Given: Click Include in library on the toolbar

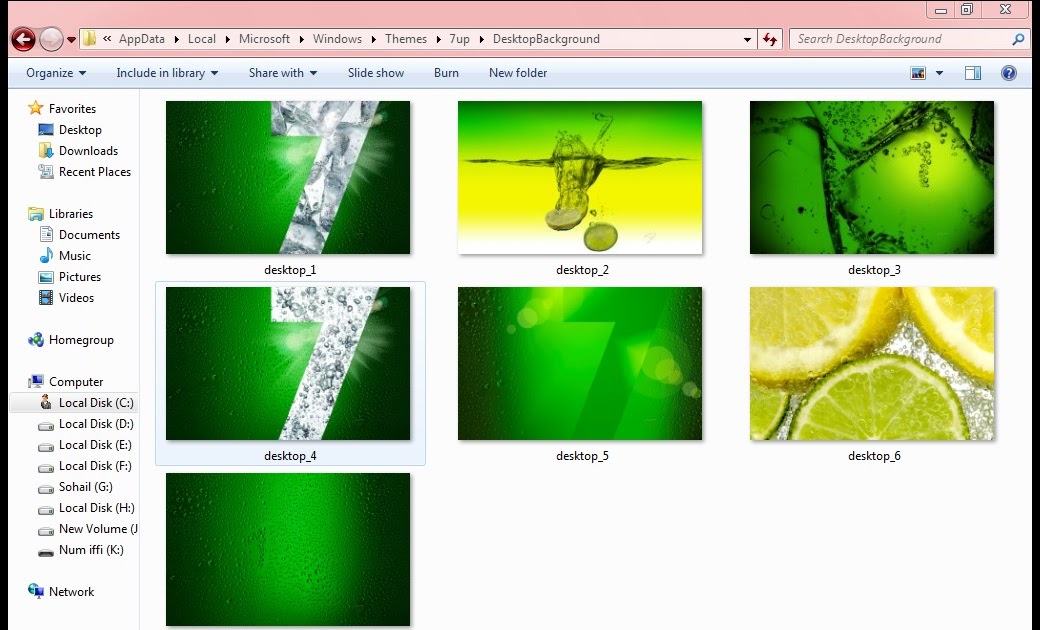Looking at the screenshot, I should point(167,72).
